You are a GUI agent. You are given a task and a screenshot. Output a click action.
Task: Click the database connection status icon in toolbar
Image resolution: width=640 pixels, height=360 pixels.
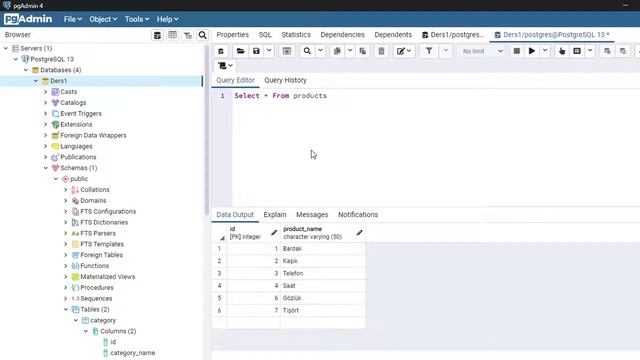(x=221, y=51)
